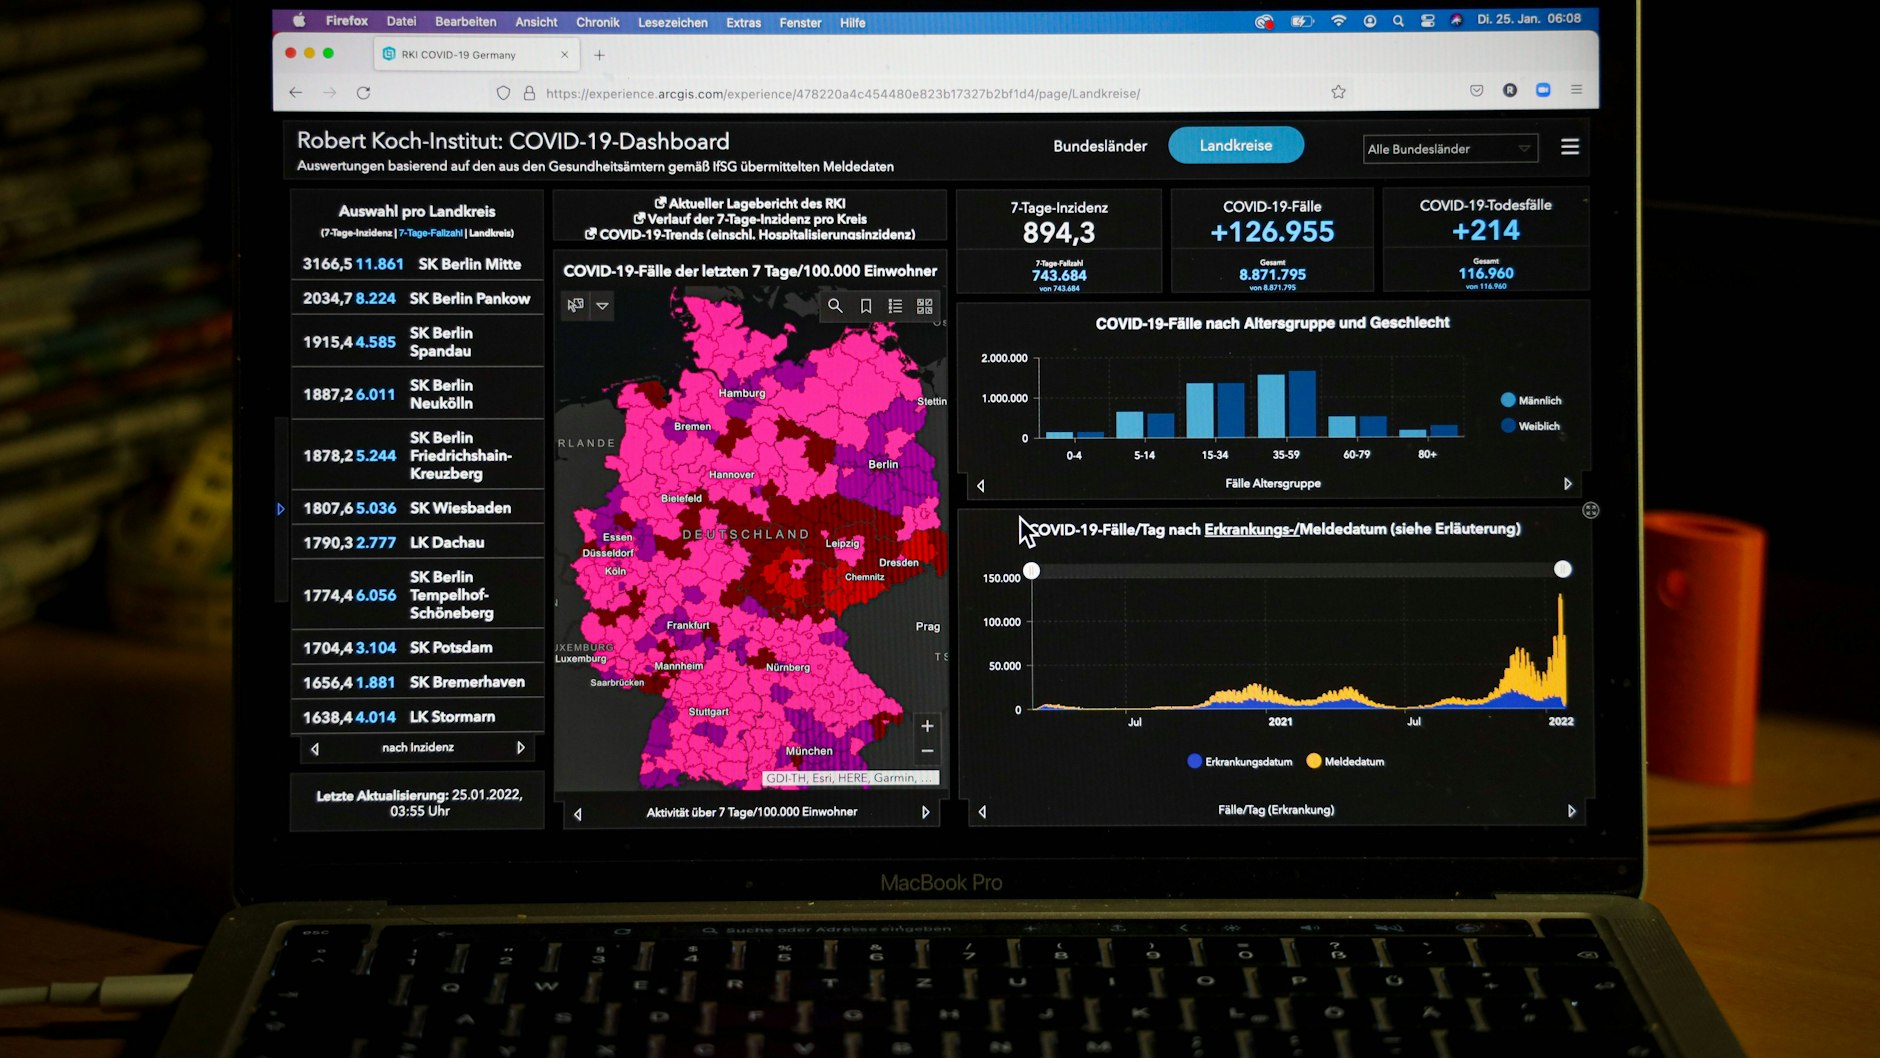Bookmark page with Firefox star icon
The width and height of the screenshot is (1880, 1058).
pyautogui.click(x=1338, y=92)
